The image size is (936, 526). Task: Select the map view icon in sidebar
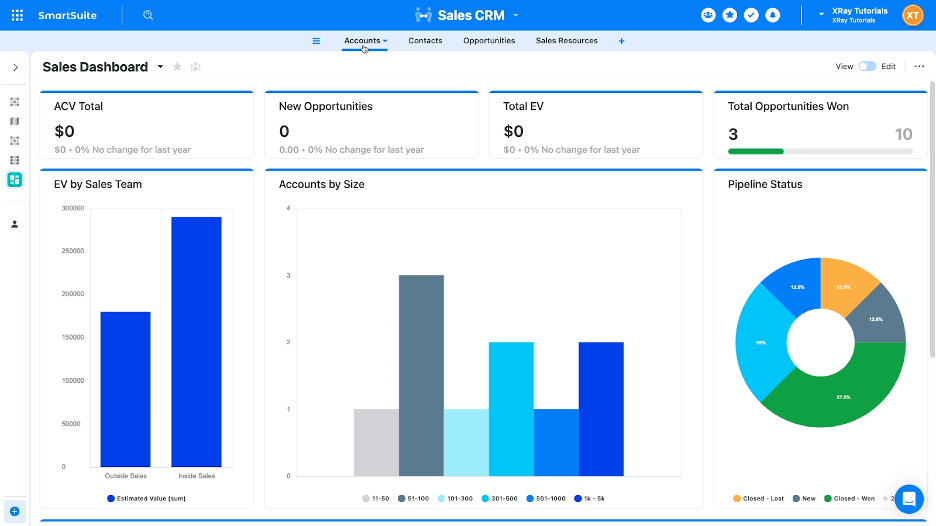pyautogui.click(x=15, y=121)
